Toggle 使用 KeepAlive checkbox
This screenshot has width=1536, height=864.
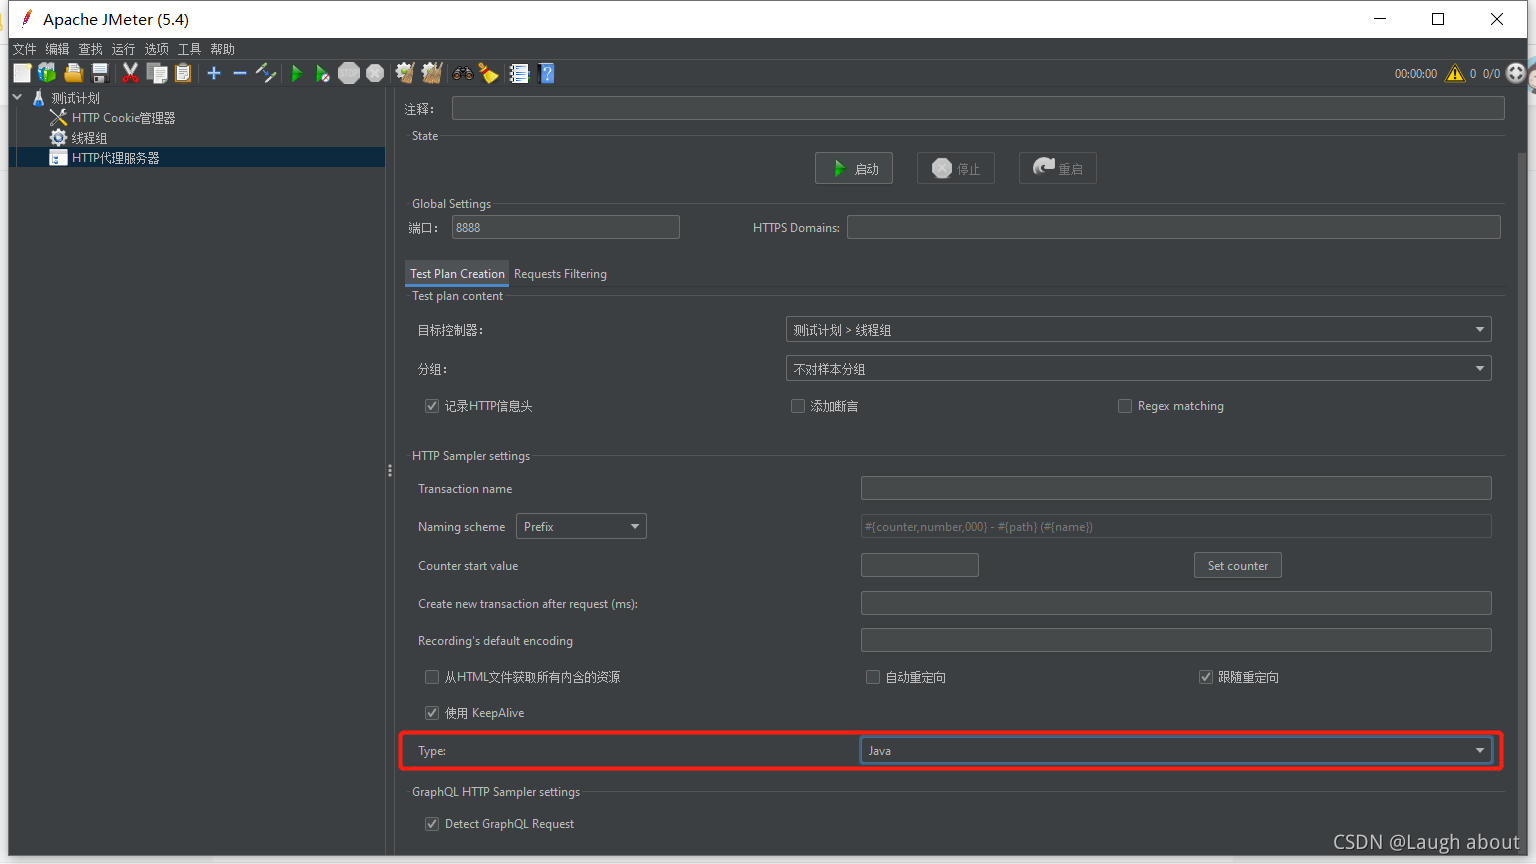(x=432, y=713)
